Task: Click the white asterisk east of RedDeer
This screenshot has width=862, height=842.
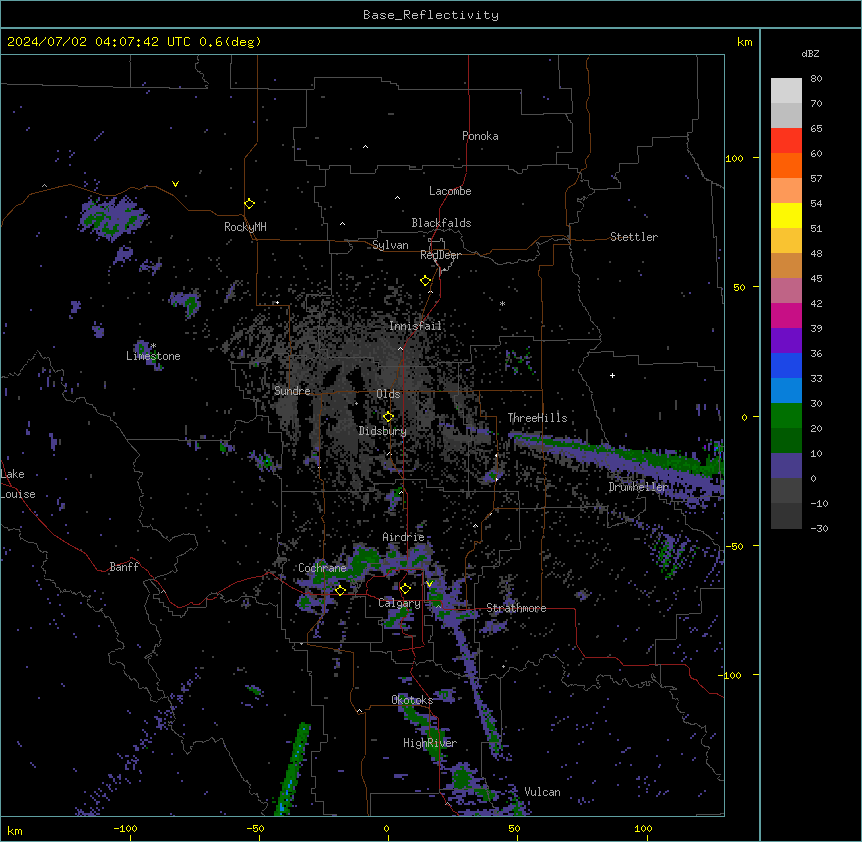Action: (x=502, y=304)
